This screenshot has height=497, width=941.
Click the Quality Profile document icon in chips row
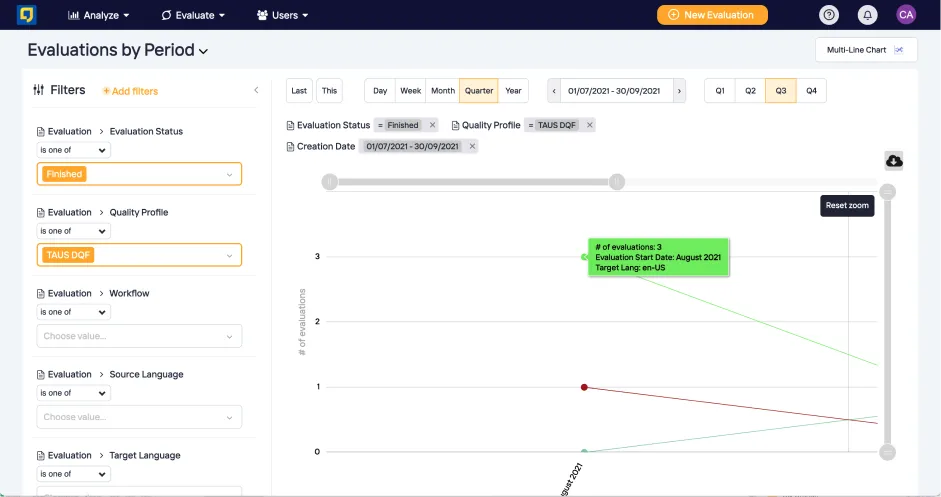[x=455, y=125]
